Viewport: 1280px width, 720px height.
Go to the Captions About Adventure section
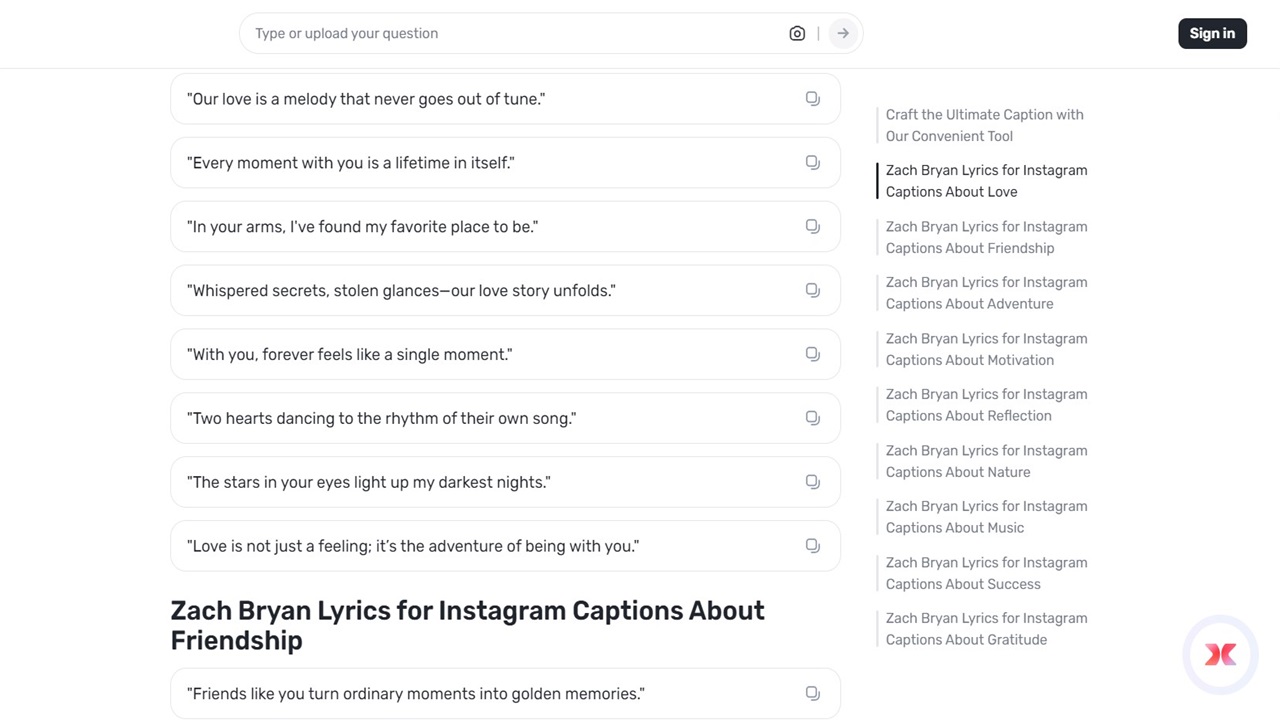coord(986,293)
